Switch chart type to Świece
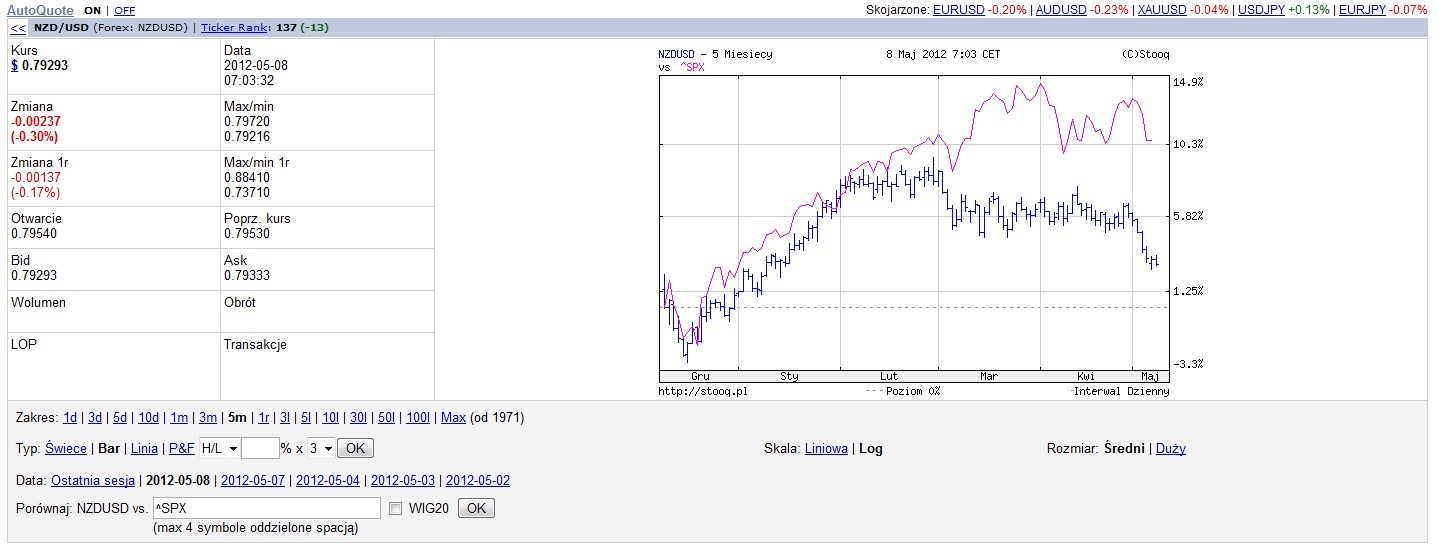1437x545 pixels. (x=68, y=449)
